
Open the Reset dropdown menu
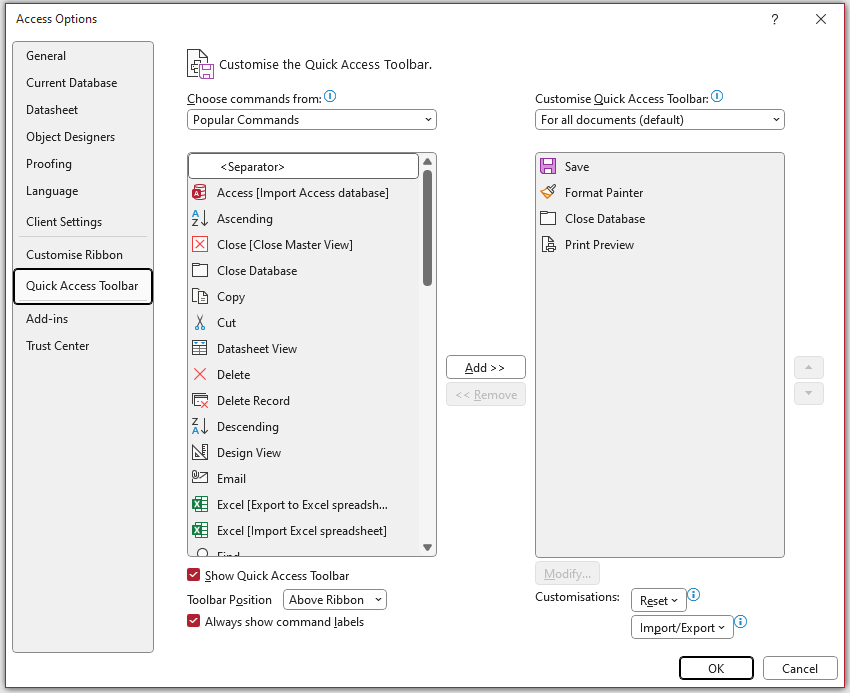tap(659, 601)
